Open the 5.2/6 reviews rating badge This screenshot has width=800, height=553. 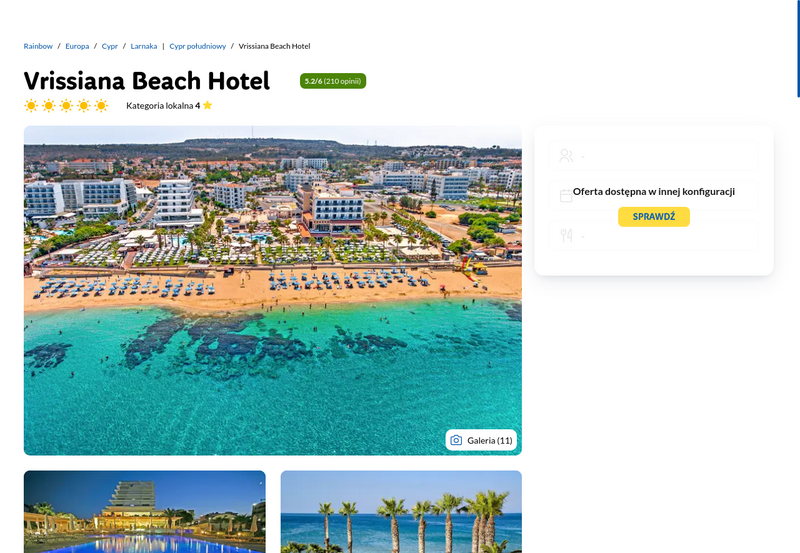coord(333,81)
